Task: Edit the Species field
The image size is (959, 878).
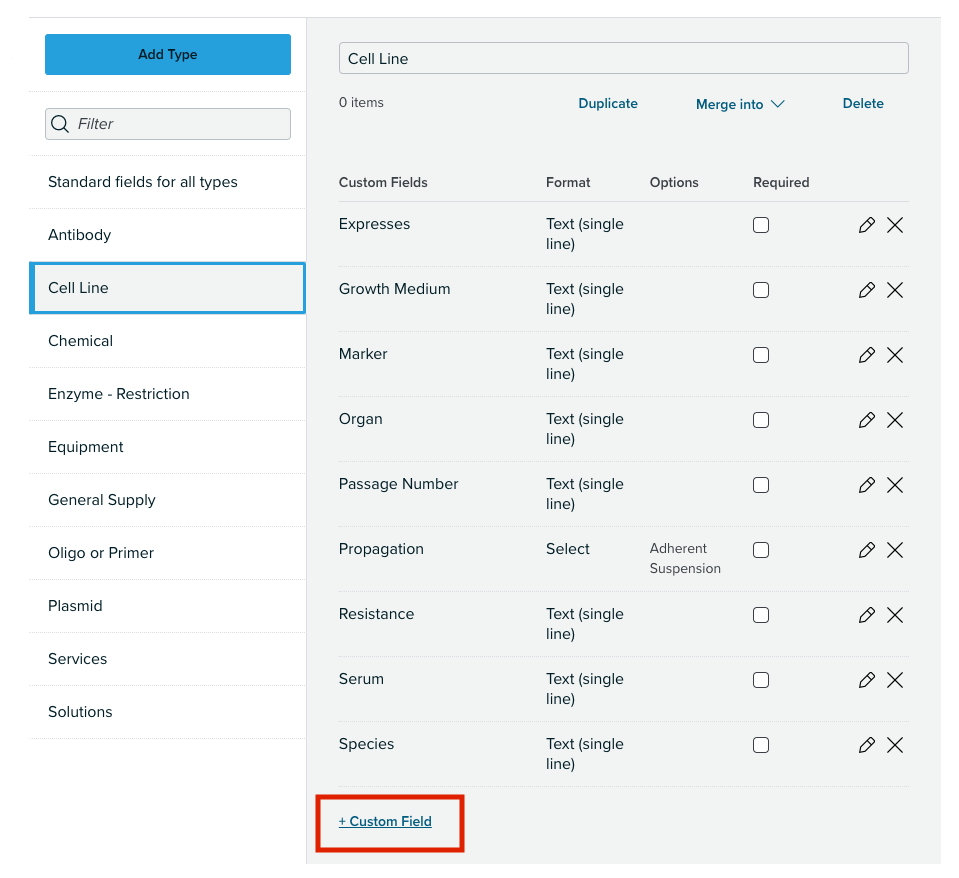Action: click(x=866, y=745)
